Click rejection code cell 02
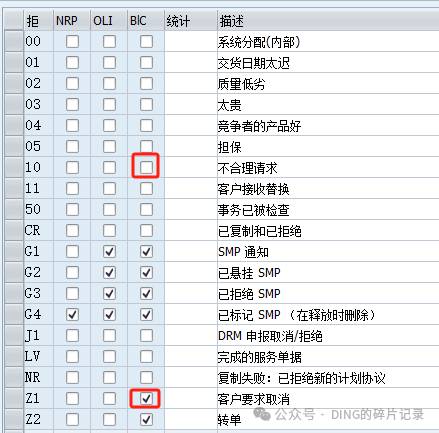 (39, 83)
